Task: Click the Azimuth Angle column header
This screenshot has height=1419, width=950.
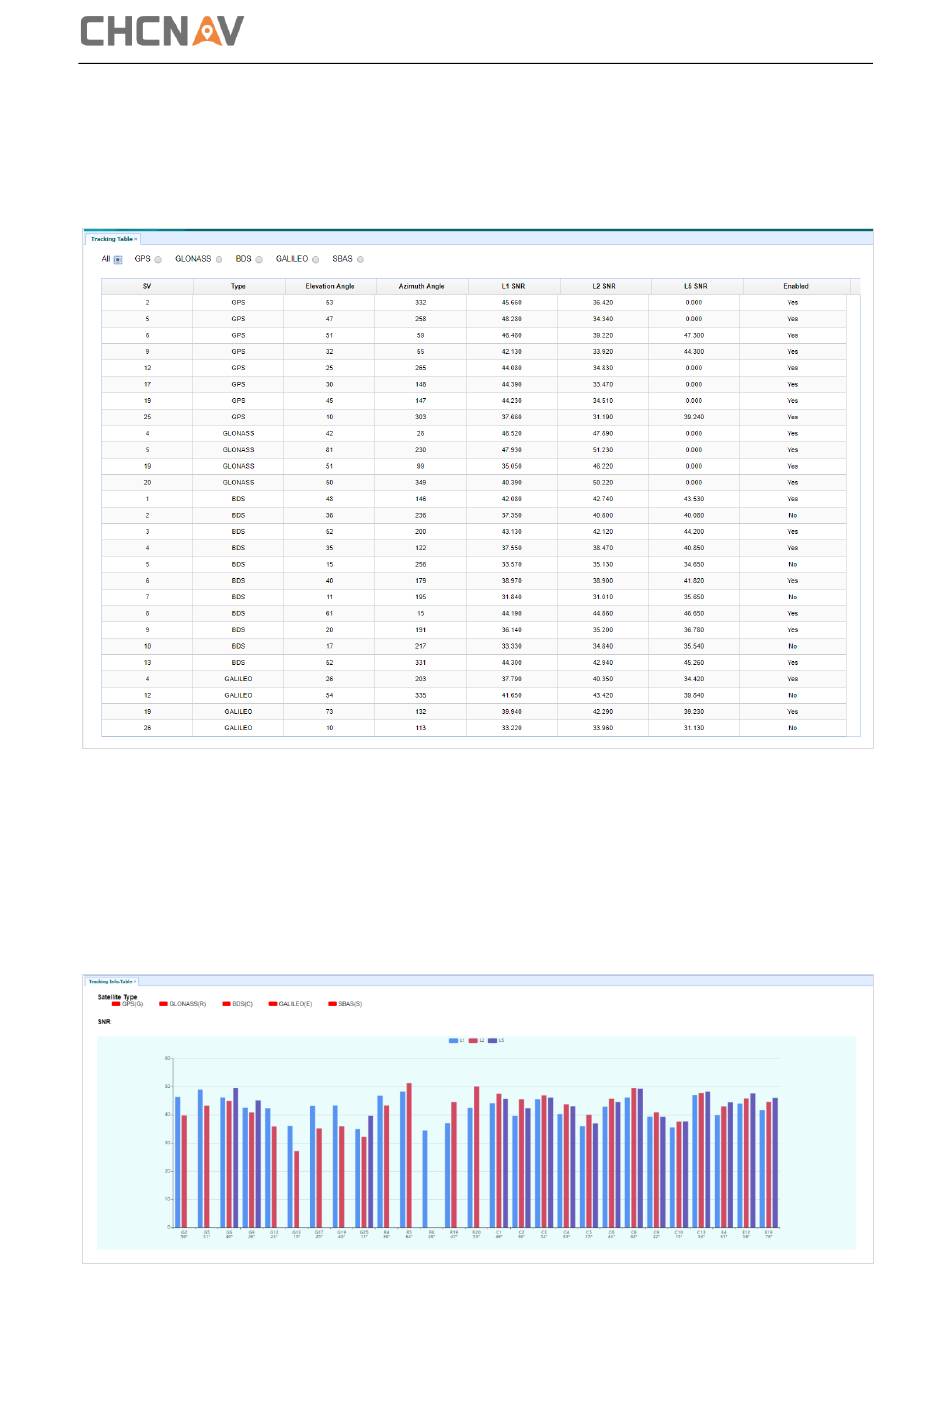Action: (x=421, y=286)
